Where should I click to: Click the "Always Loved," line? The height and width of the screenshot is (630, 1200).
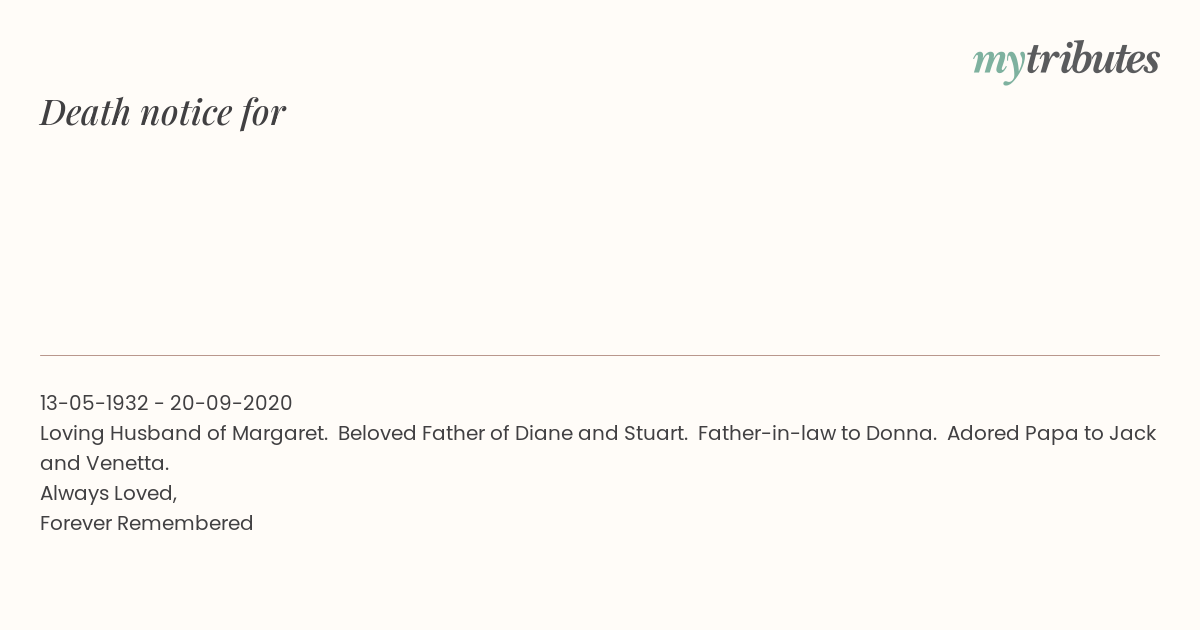coord(109,494)
